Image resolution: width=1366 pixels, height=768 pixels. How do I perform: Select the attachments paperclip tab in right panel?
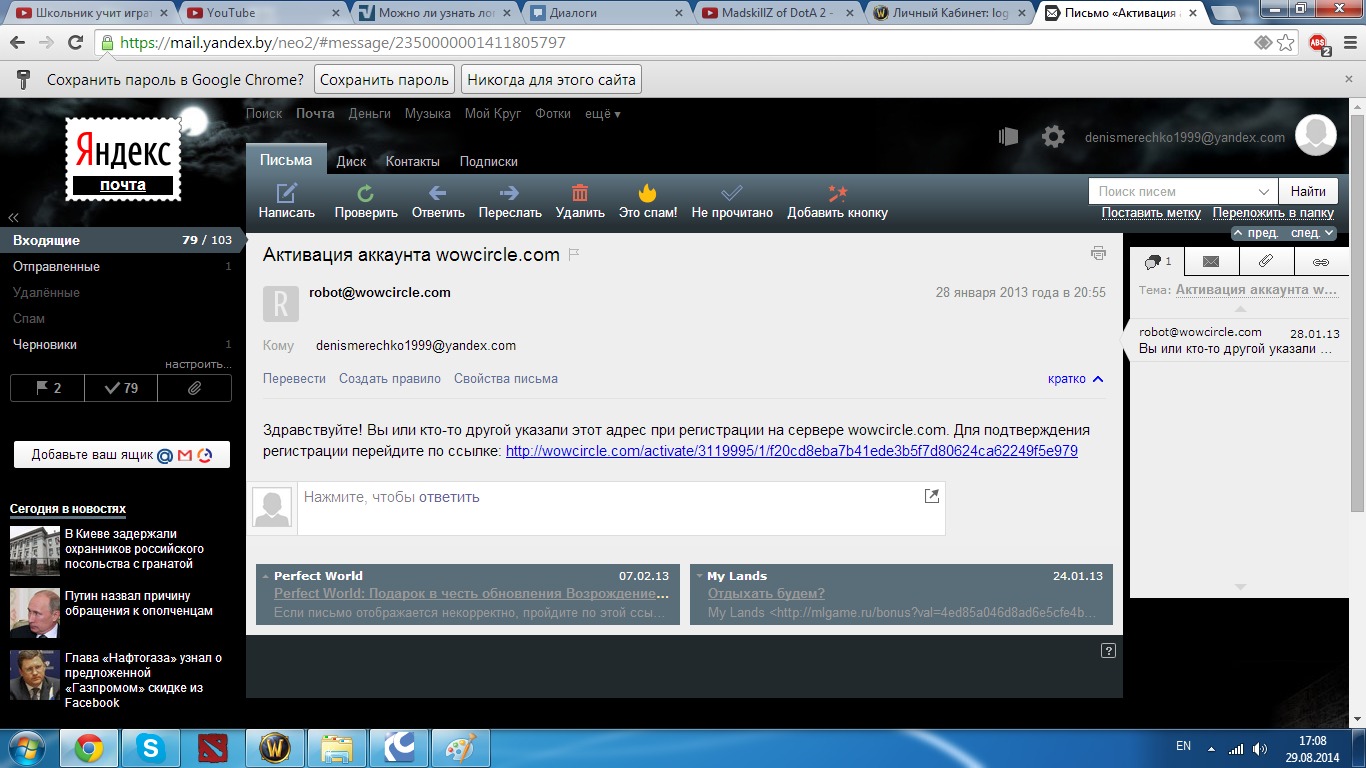1266,262
